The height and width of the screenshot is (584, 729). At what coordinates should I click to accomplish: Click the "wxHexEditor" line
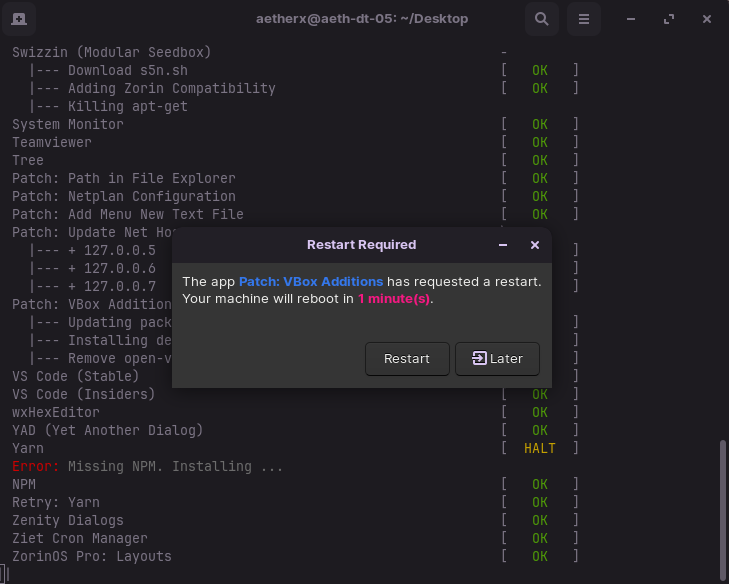coord(56,412)
